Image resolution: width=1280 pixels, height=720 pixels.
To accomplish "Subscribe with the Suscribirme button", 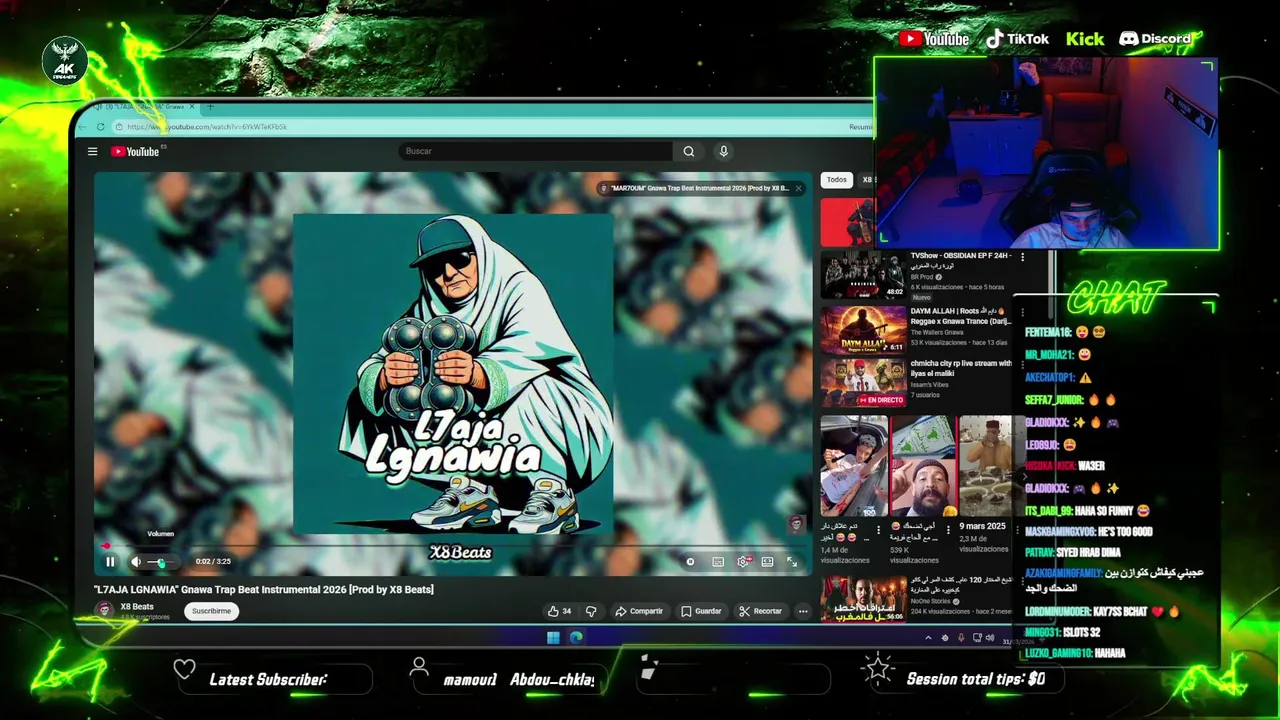I will coord(211,611).
